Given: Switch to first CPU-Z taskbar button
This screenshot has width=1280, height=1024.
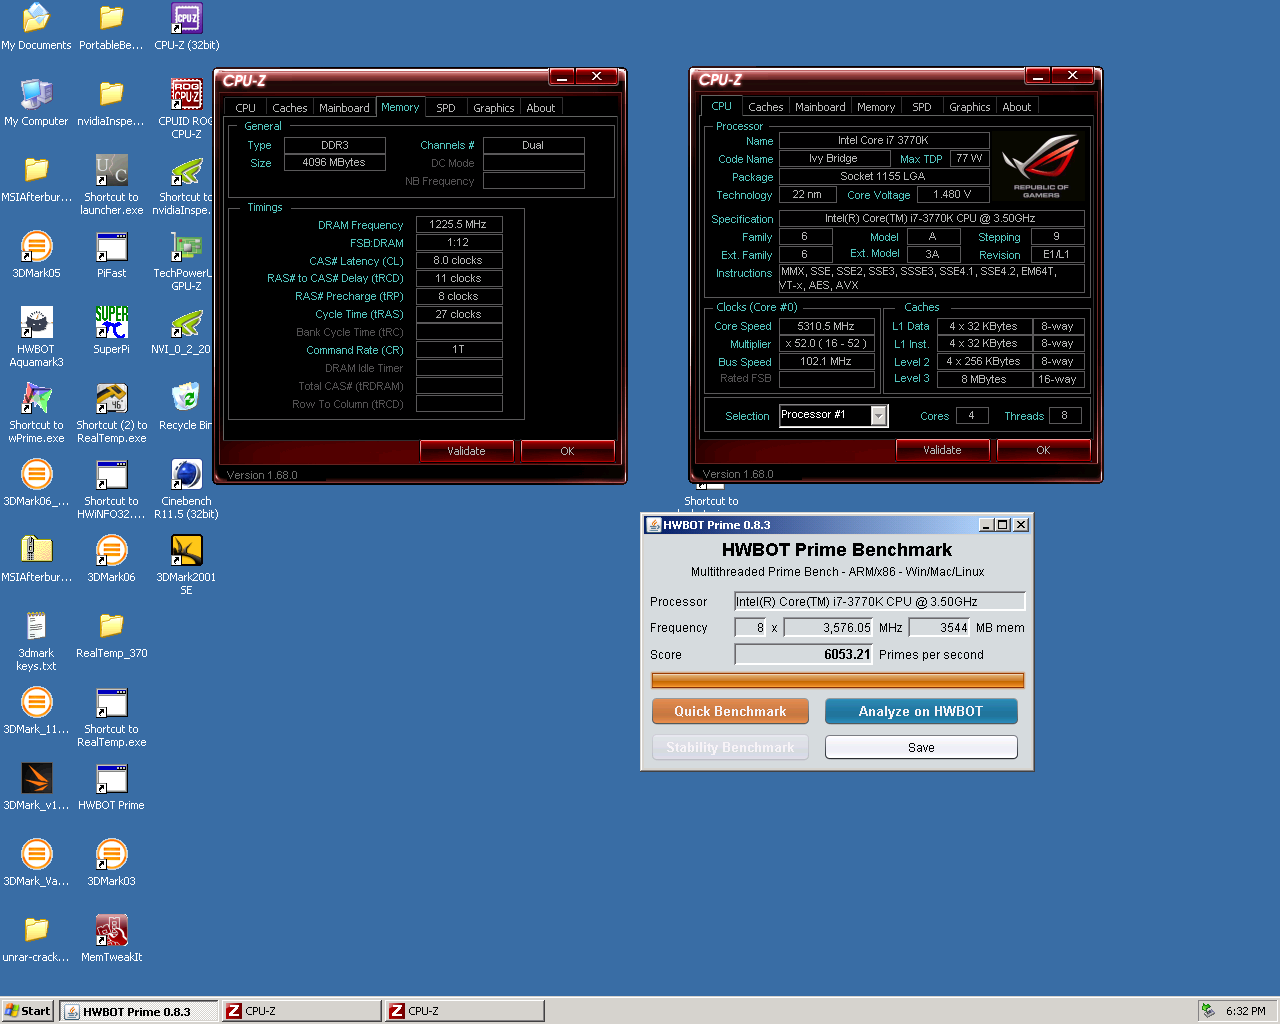Looking at the screenshot, I should tap(301, 1011).
